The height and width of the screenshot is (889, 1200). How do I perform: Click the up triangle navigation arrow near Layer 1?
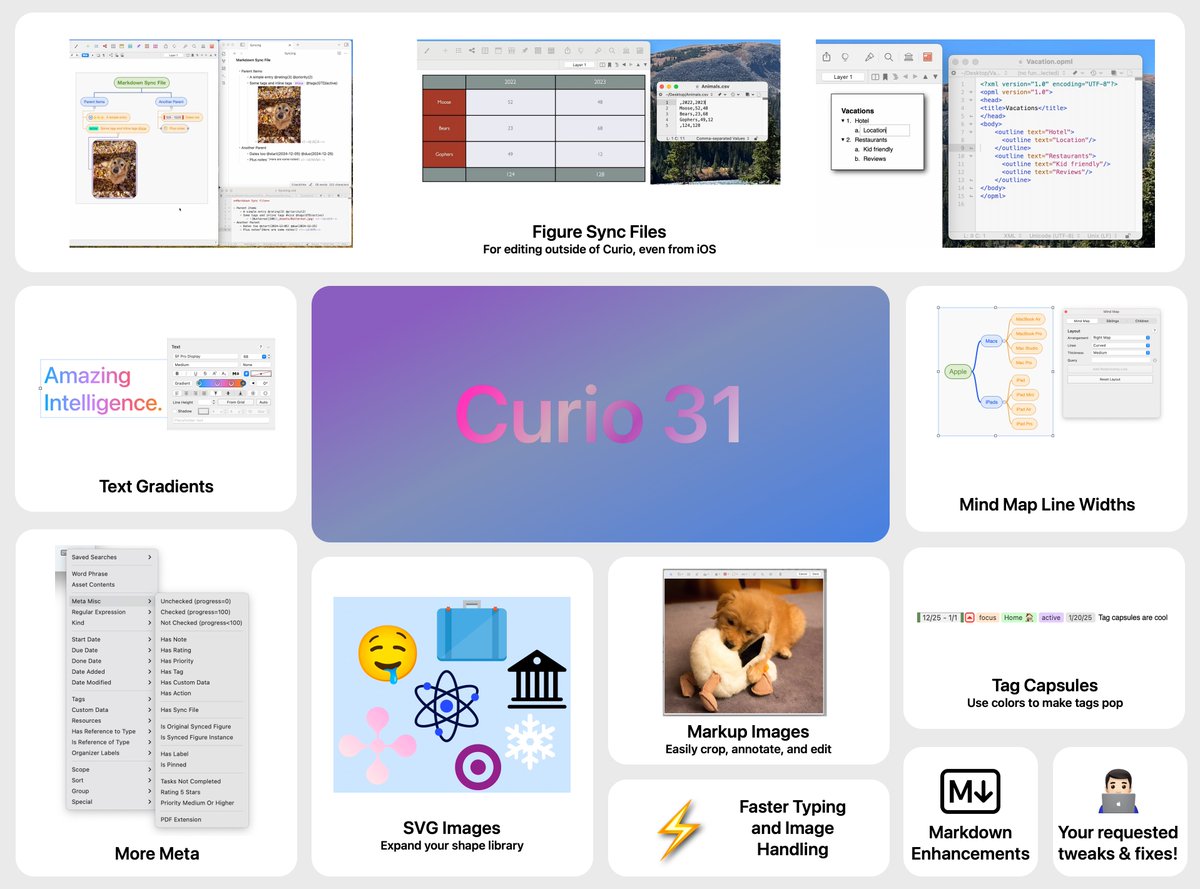(x=926, y=77)
